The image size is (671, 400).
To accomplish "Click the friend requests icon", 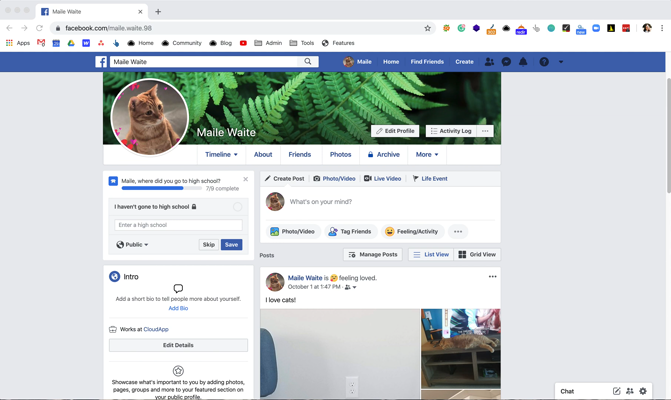I will click(489, 62).
